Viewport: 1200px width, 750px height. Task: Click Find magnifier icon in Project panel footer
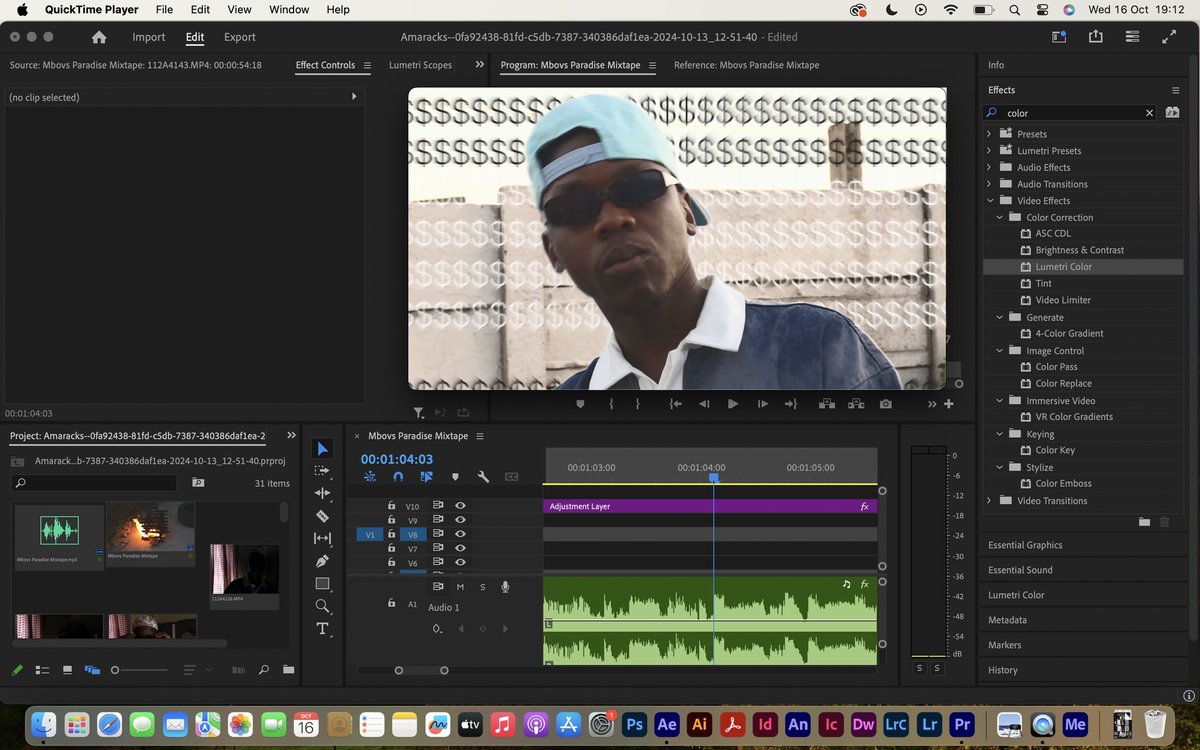(264, 669)
